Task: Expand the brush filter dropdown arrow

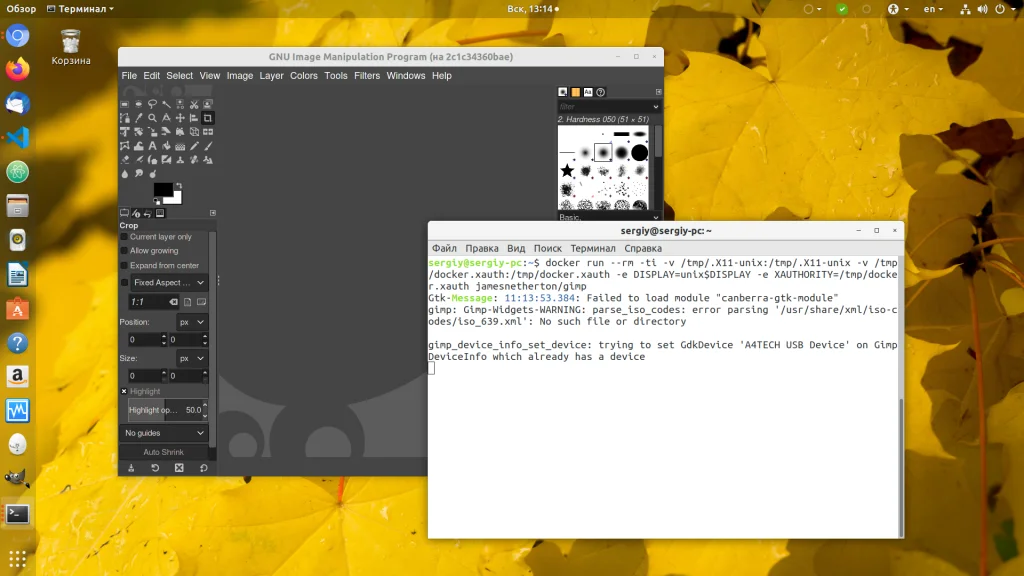Action: [656, 106]
